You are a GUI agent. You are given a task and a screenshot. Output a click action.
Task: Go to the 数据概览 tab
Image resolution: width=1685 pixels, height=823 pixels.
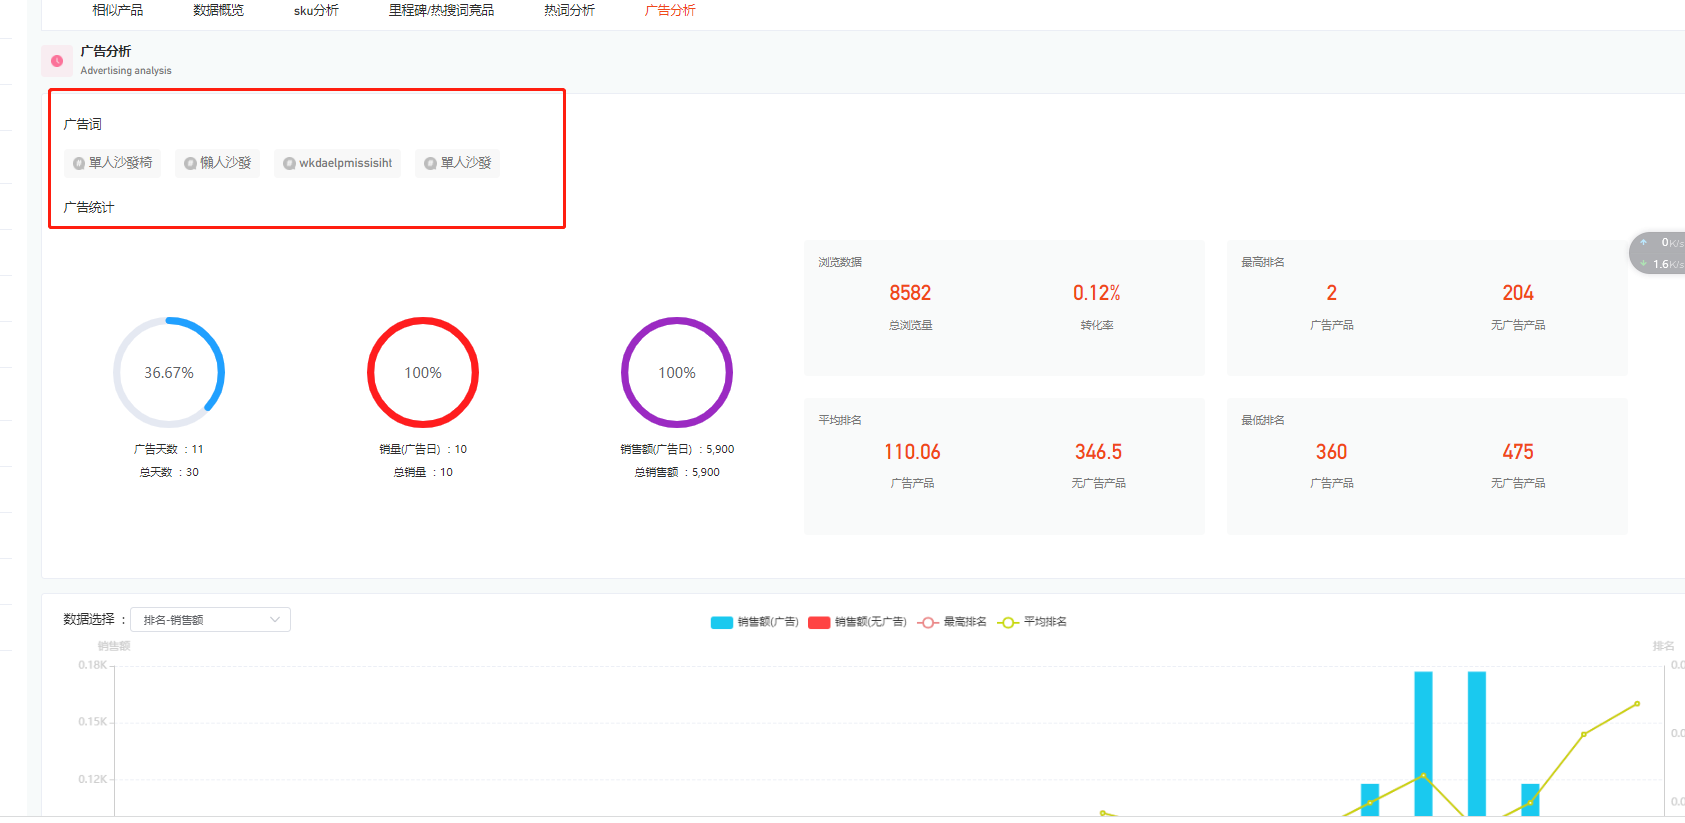(x=218, y=10)
